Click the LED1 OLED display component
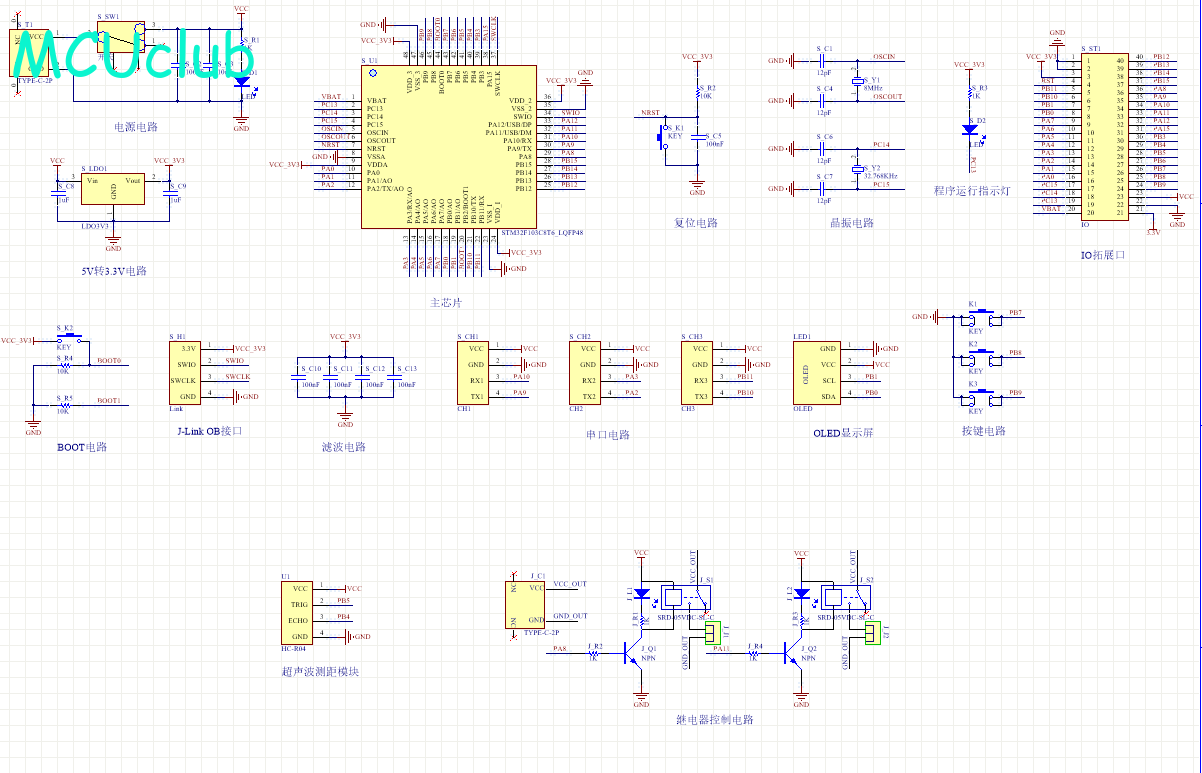 tap(816, 372)
